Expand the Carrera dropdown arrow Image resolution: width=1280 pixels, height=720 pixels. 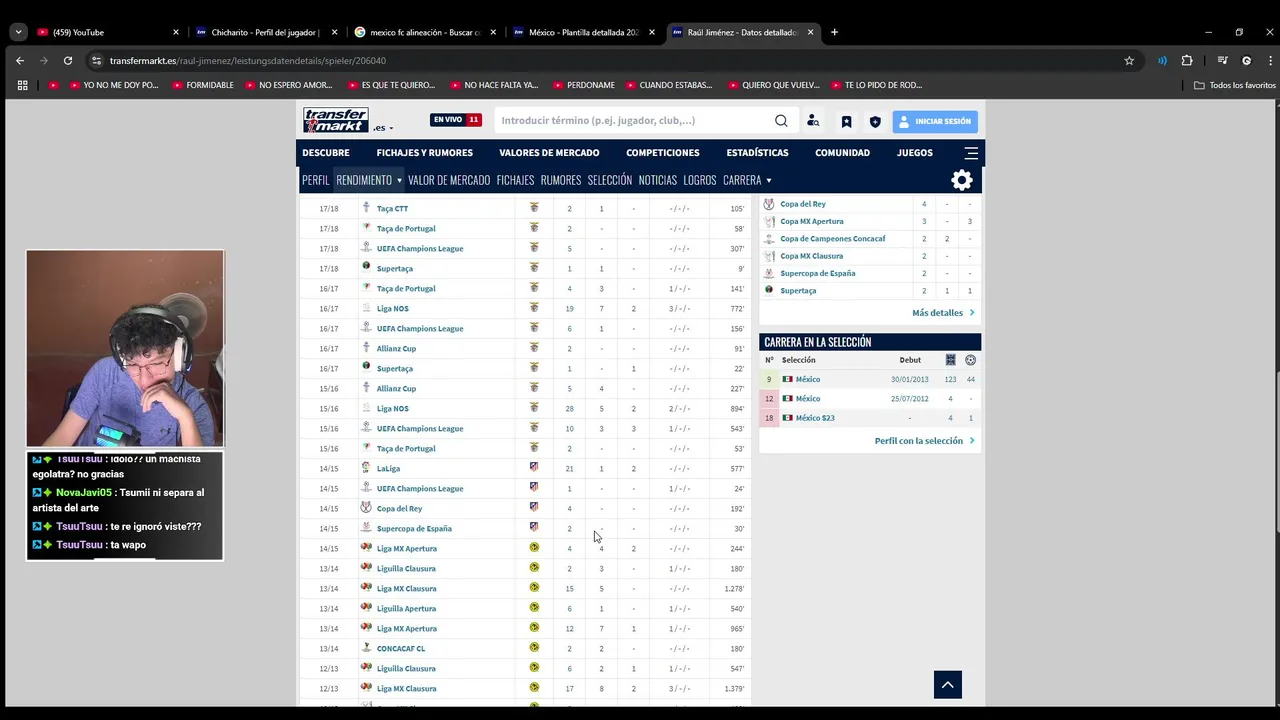click(768, 181)
